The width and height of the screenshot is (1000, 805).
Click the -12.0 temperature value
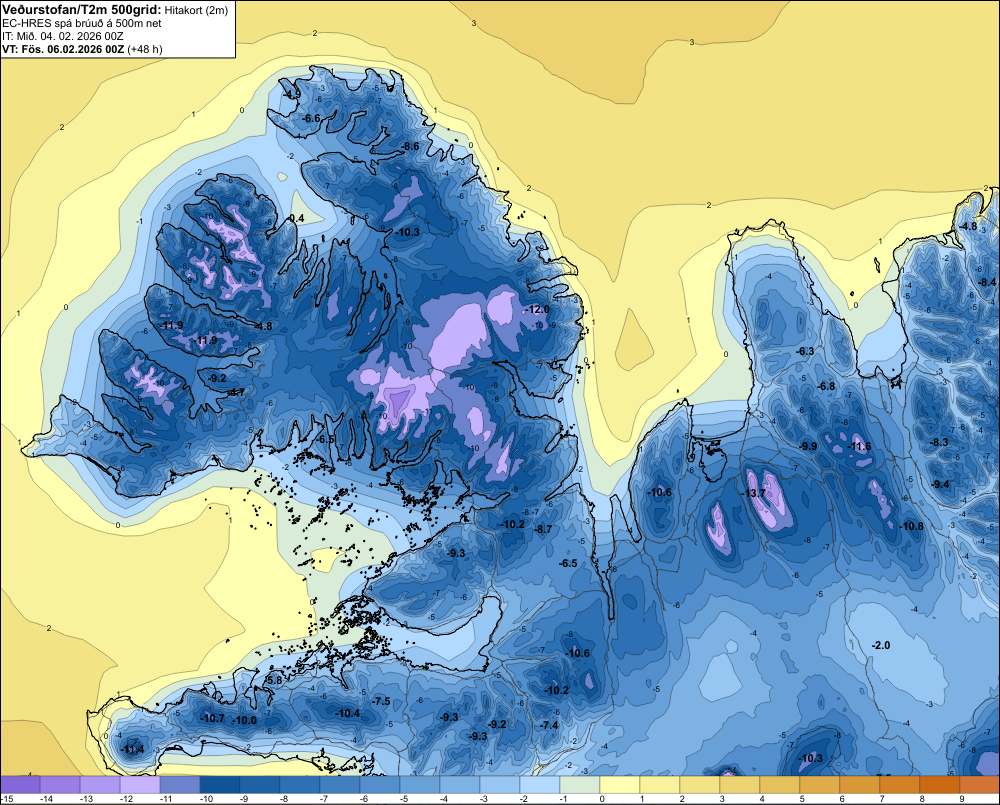[x=536, y=309]
